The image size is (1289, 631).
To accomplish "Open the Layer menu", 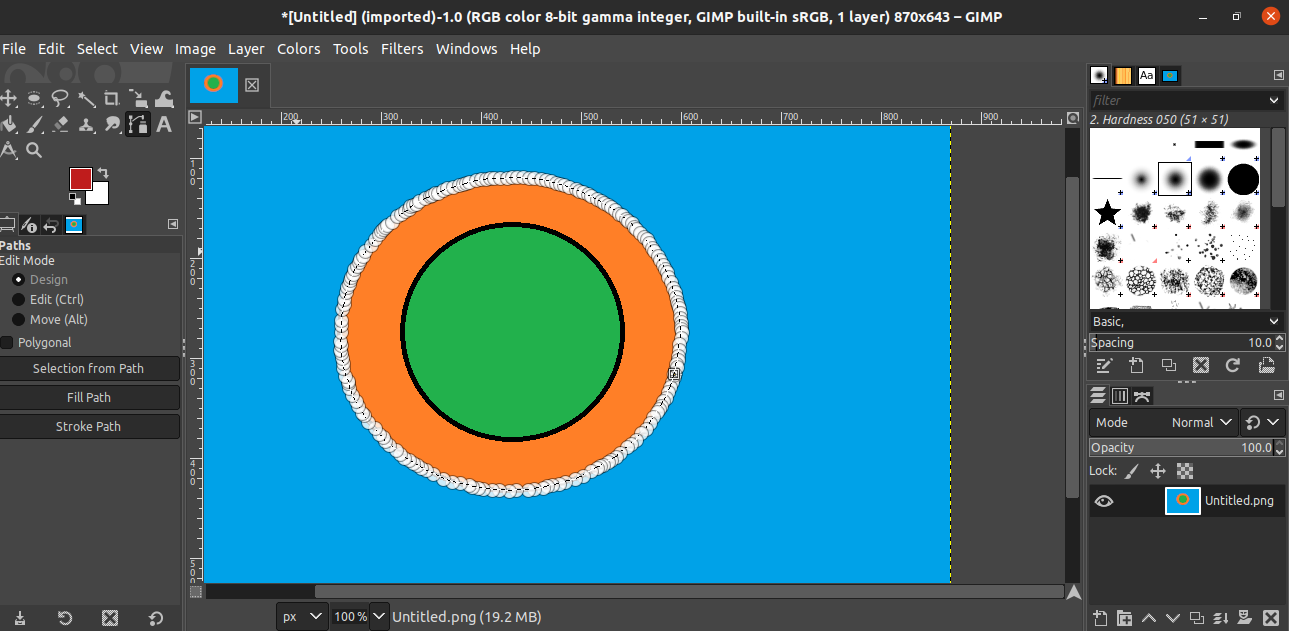I will point(246,49).
